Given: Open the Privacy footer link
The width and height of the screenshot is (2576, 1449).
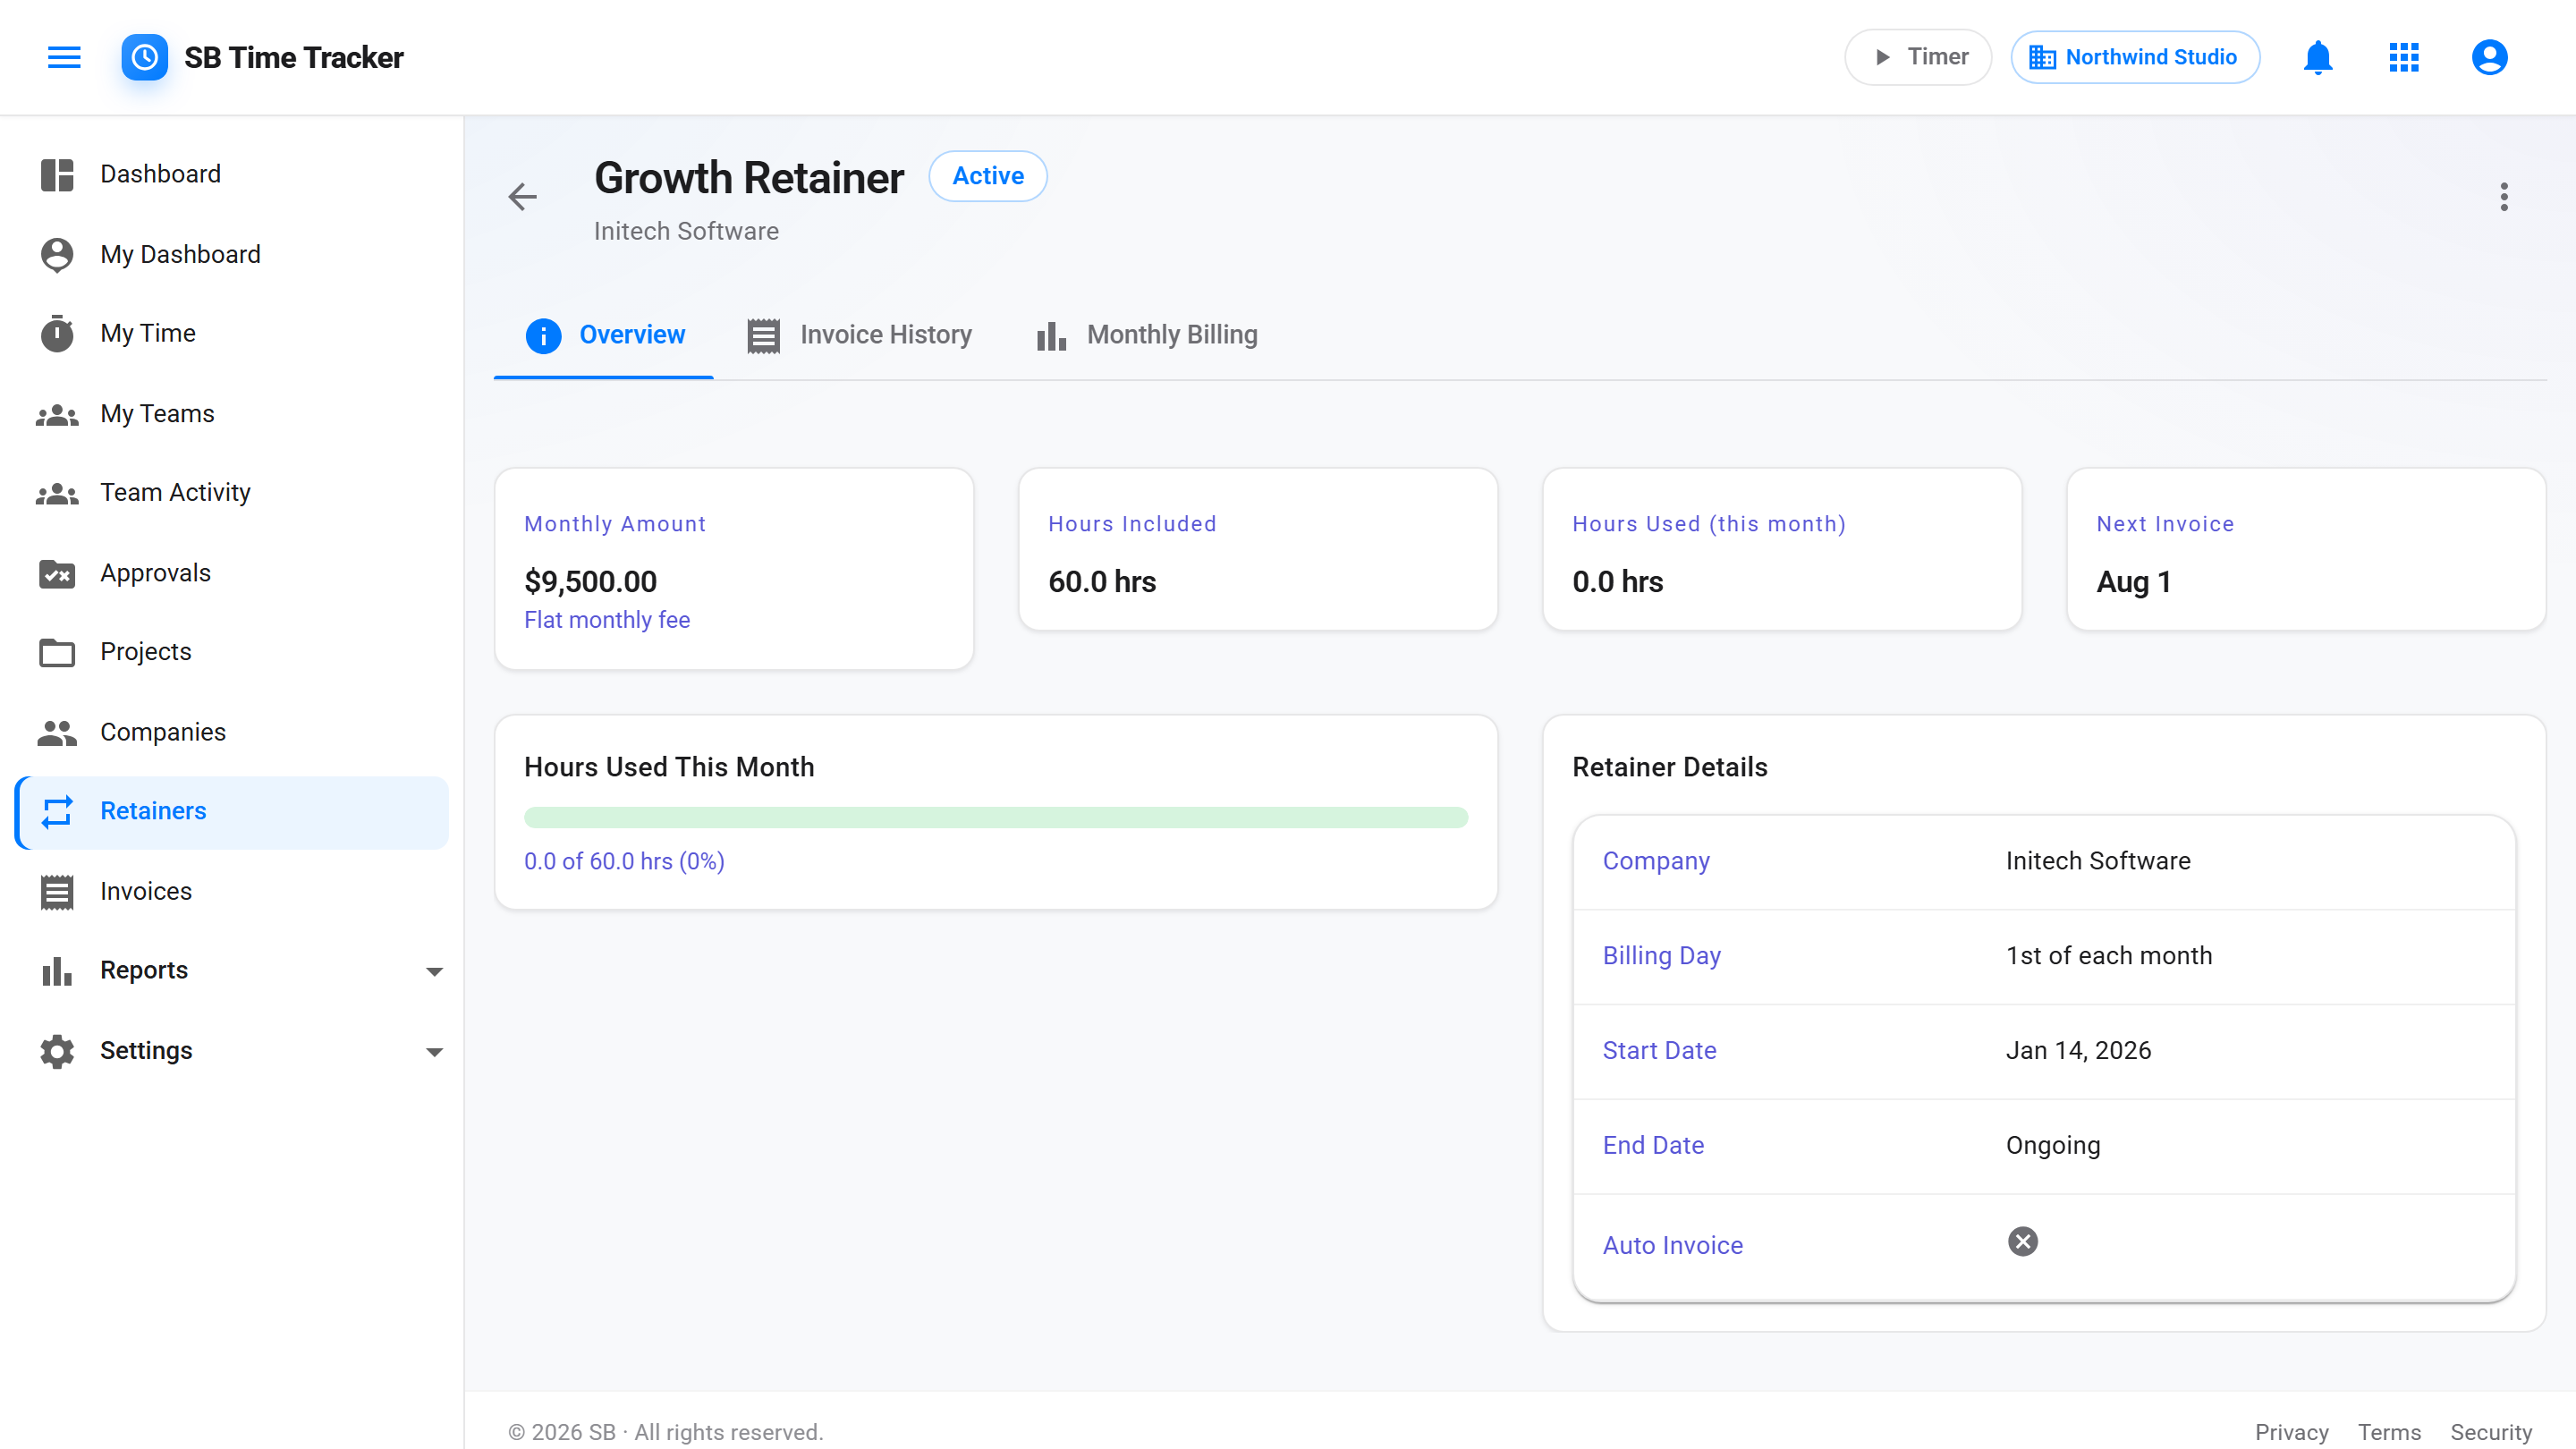Looking at the screenshot, I should tap(2291, 1431).
